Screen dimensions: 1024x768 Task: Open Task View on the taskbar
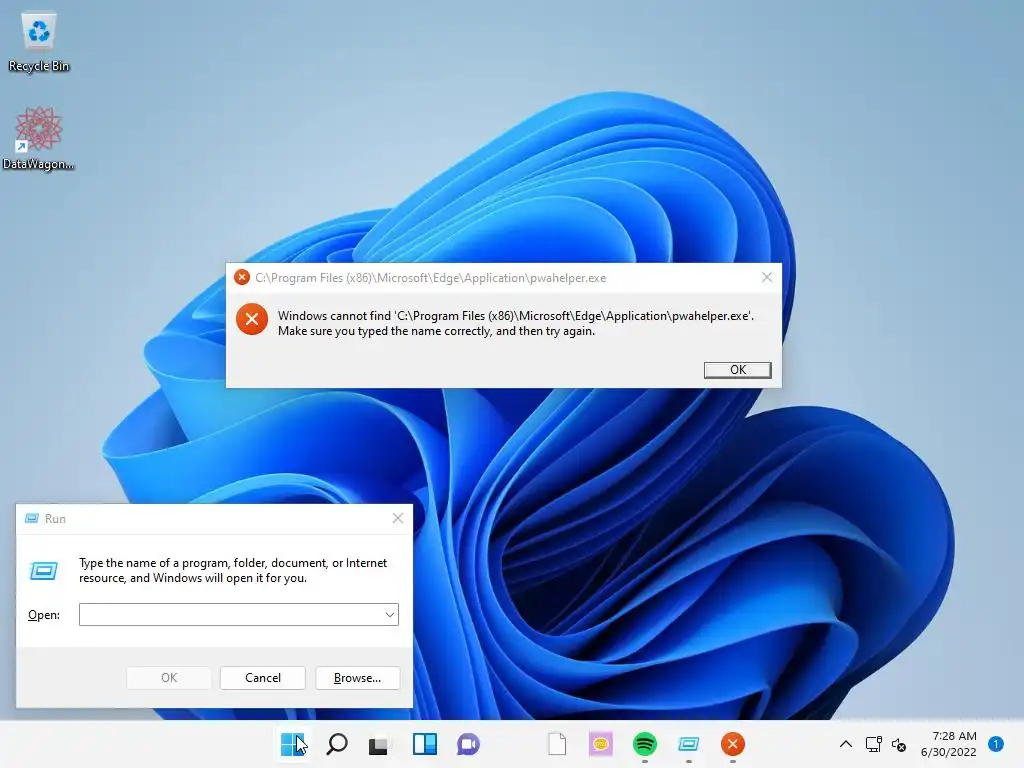(x=379, y=744)
